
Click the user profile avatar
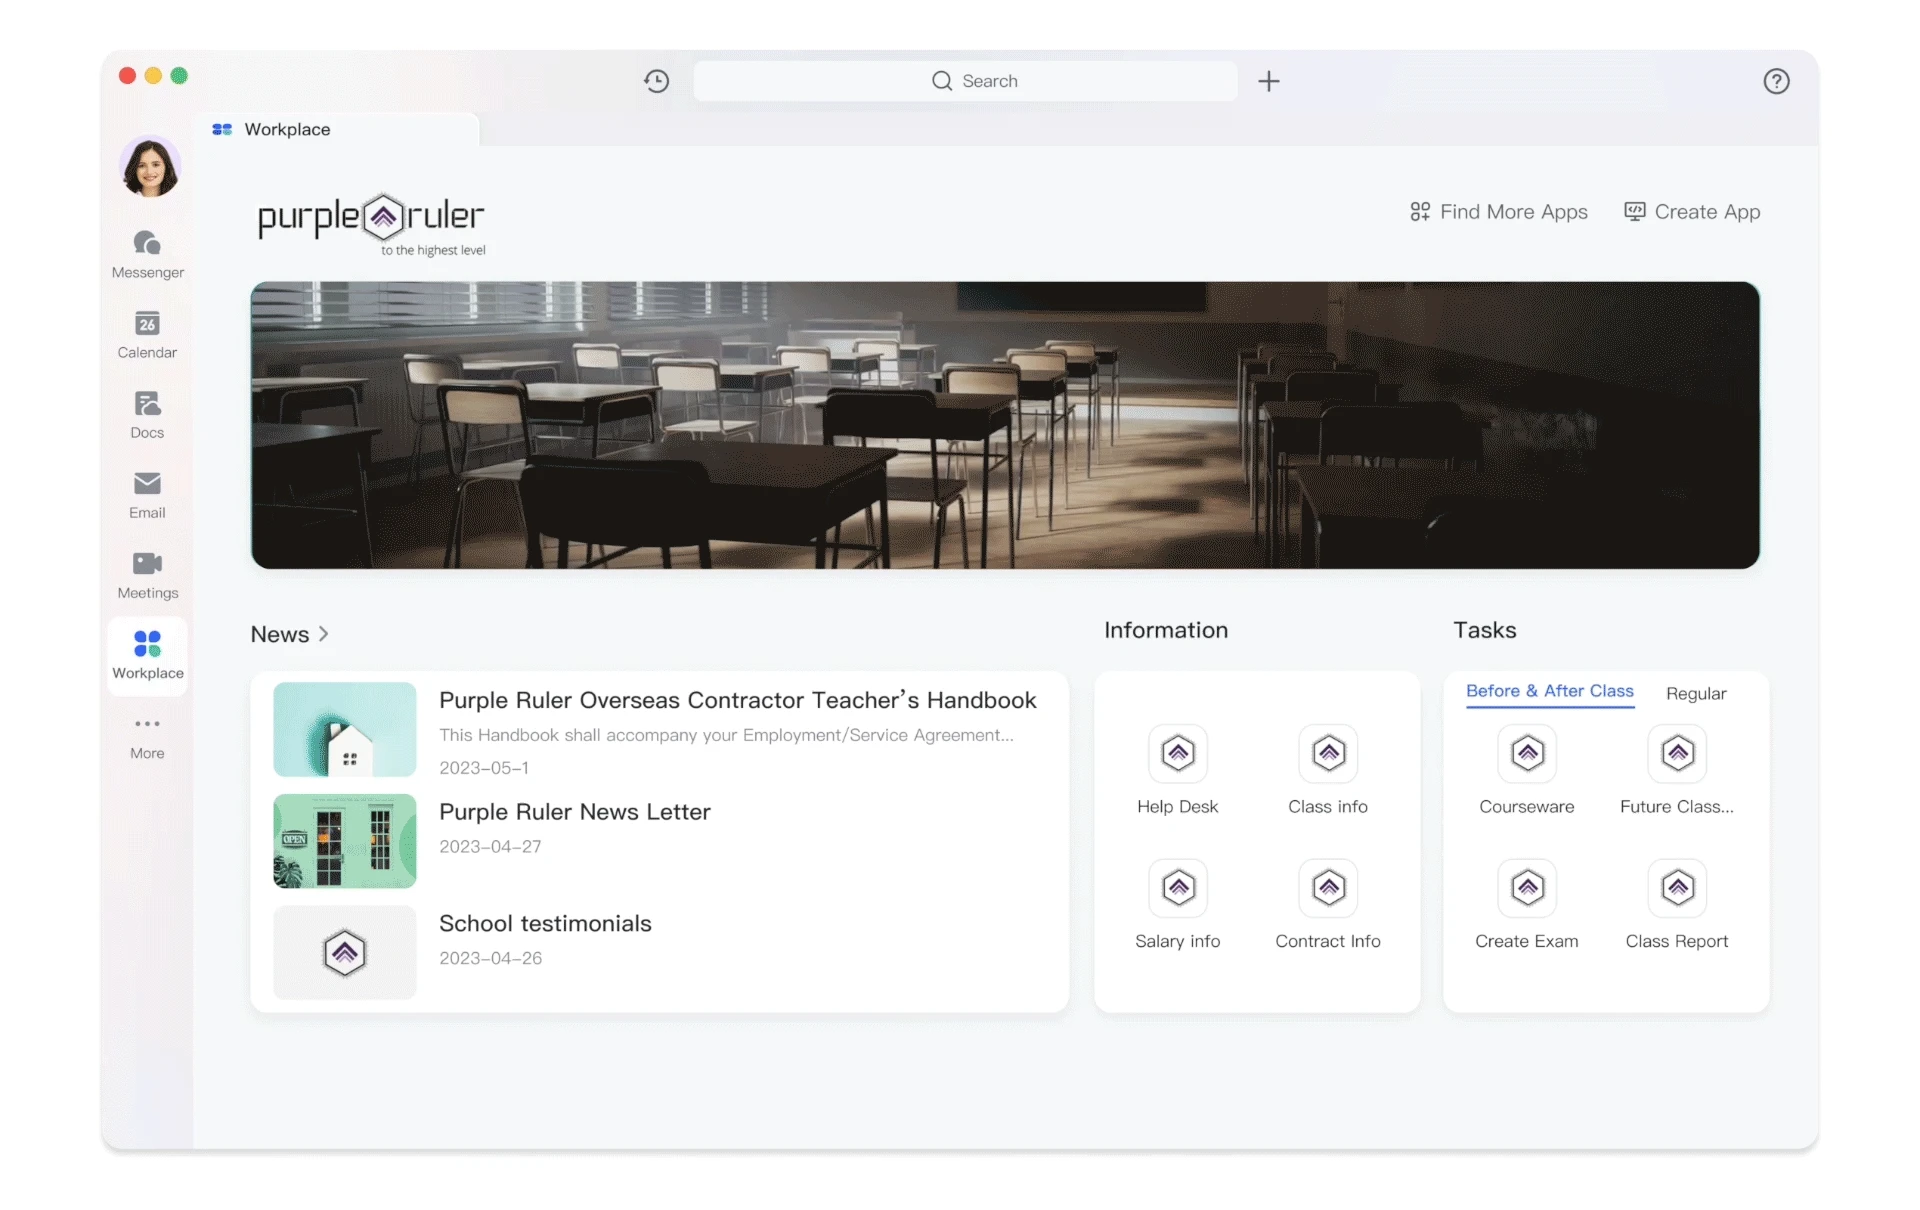pyautogui.click(x=150, y=167)
